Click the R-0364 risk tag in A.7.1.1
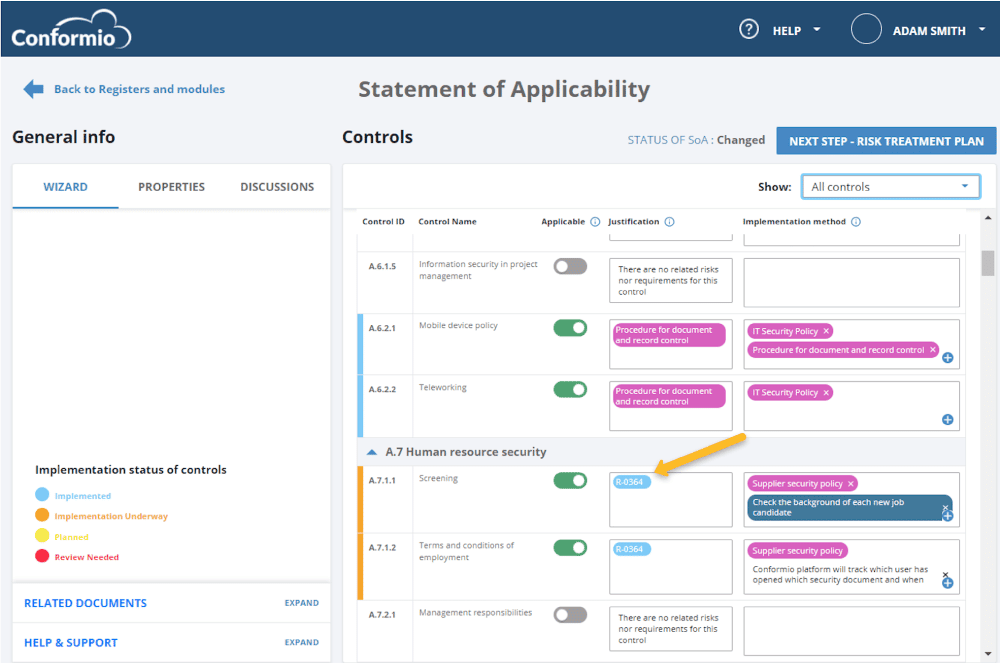Screen dimensions: 1000x664 pyautogui.click(x=629, y=482)
